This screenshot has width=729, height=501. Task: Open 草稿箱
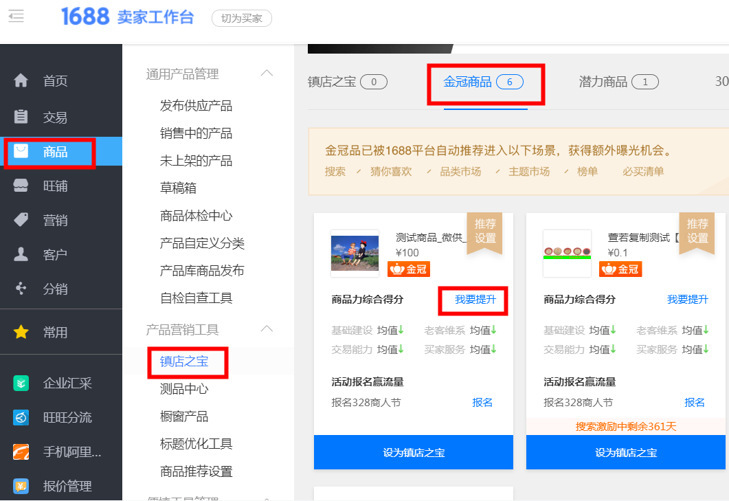point(178,188)
